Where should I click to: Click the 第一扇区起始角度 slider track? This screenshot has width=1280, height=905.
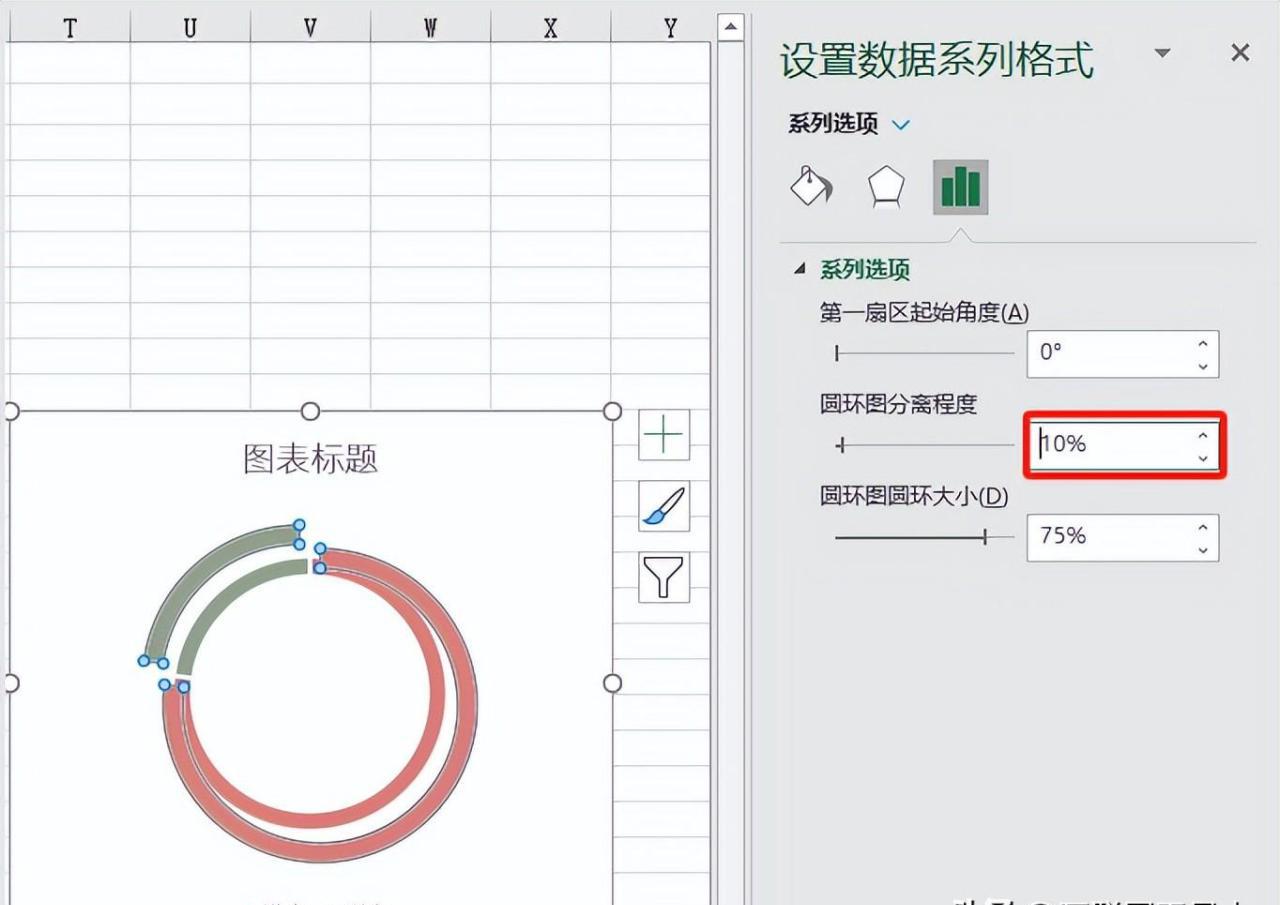[x=924, y=353]
